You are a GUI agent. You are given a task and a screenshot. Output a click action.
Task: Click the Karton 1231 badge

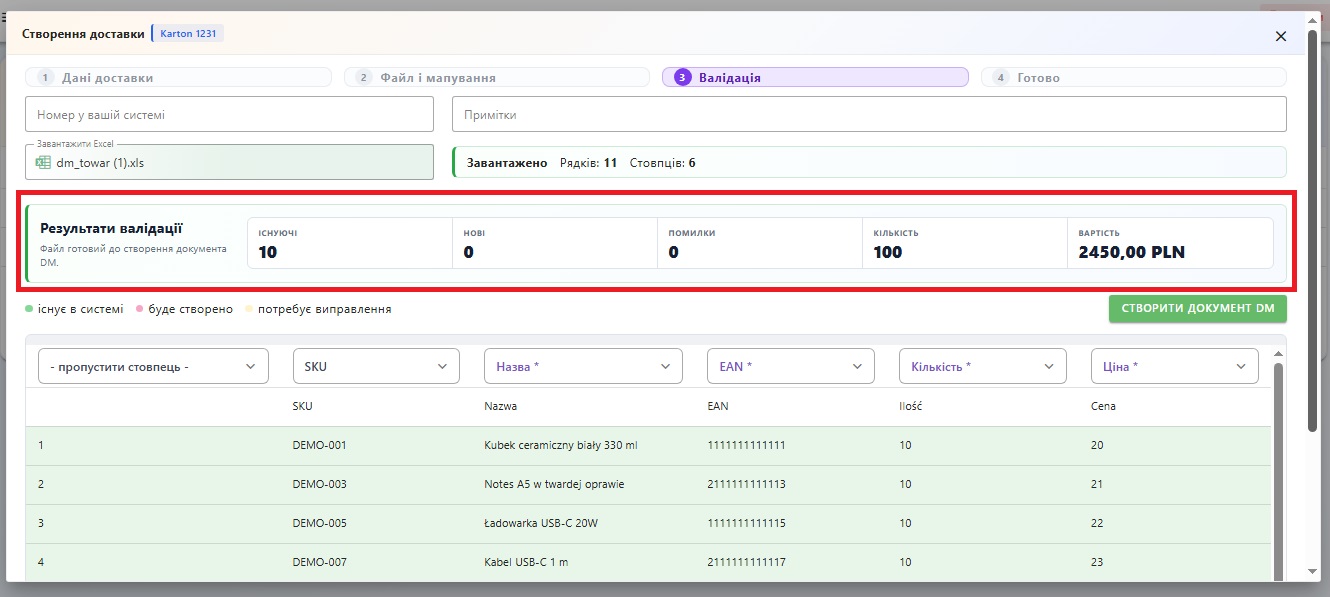(188, 34)
